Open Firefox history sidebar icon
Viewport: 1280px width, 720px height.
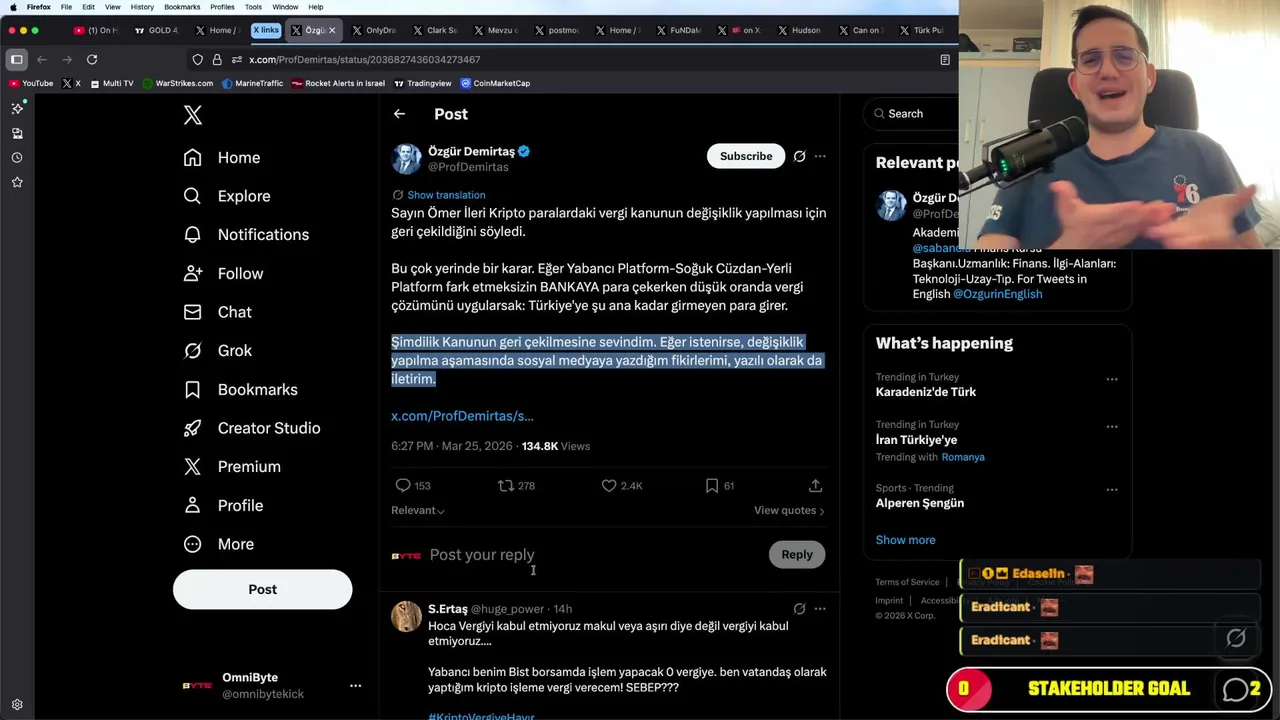tap(17, 158)
